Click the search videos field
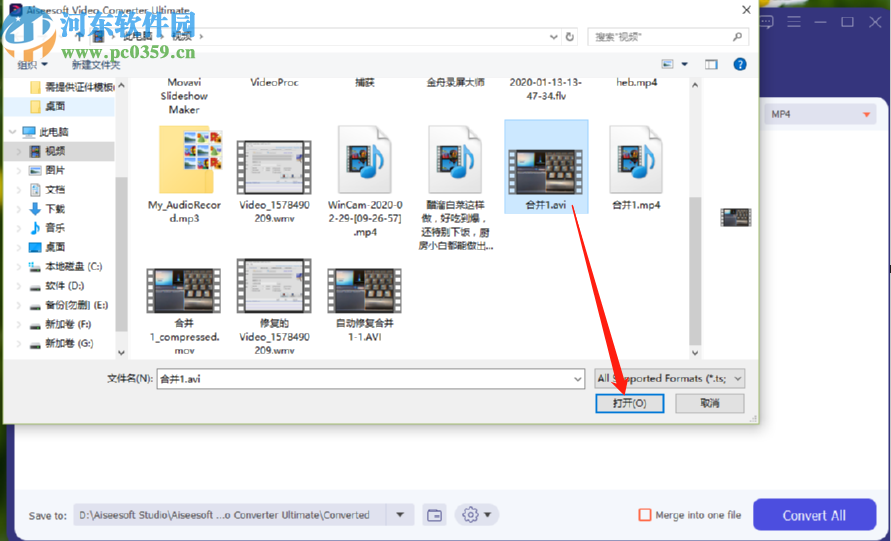Image resolution: width=891 pixels, height=541 pixels. tap(668, 37)
